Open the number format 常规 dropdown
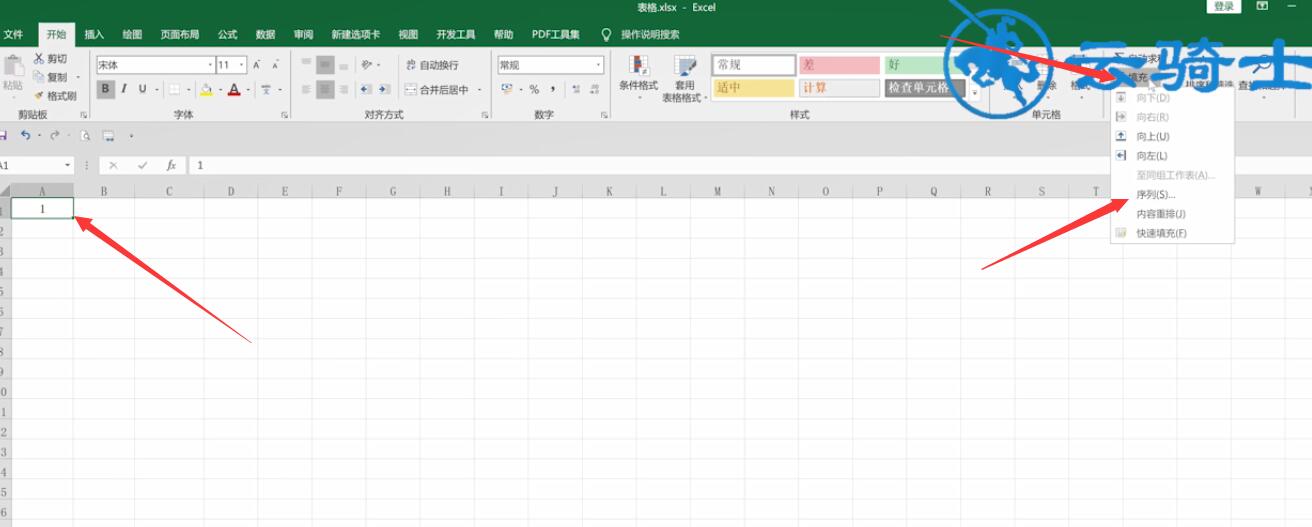 click(599, 65)
